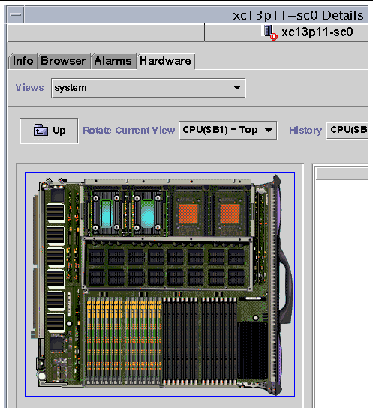The width and height of the screenshot is (373, 414).
Task: Click the xc13p11-sc0 host label
Action: (317, 32)
